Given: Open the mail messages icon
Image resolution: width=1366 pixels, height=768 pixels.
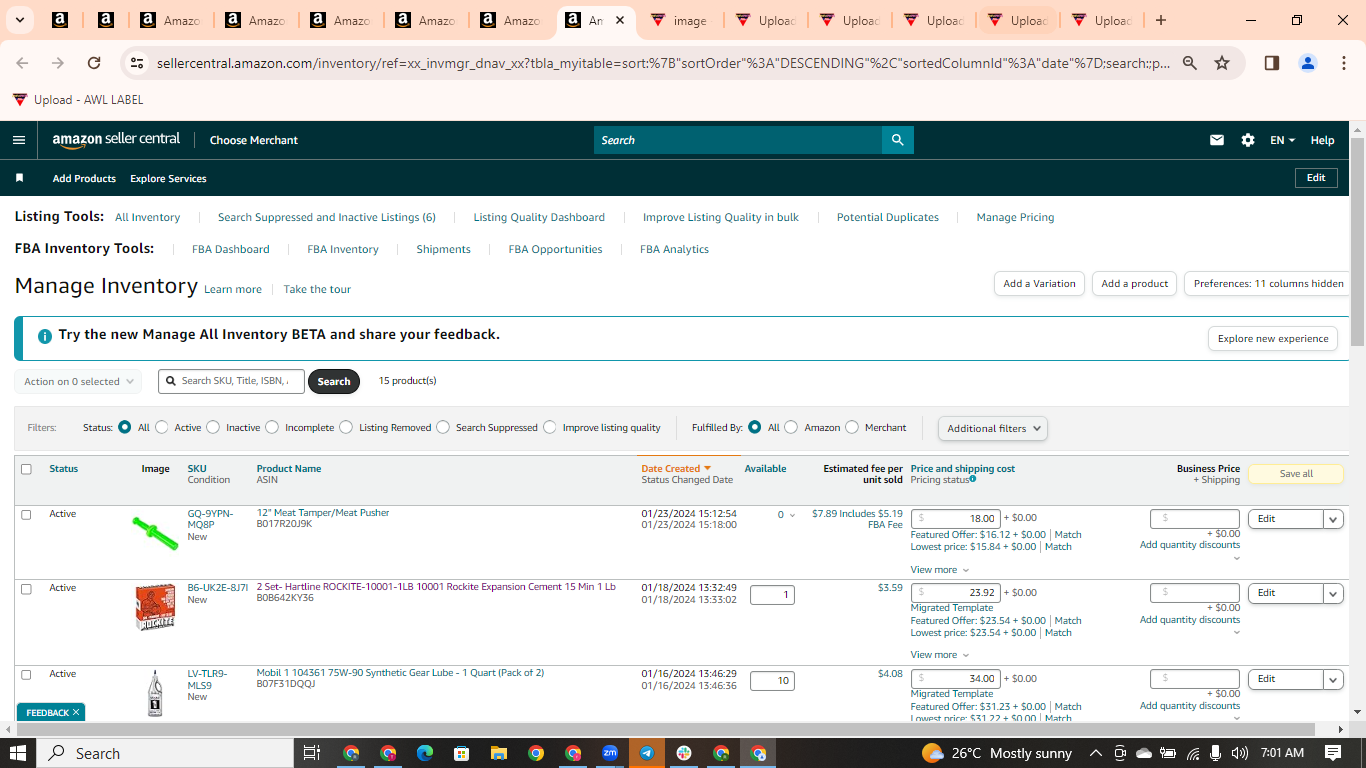Looking at the screenshot, I should [1217, 140].
